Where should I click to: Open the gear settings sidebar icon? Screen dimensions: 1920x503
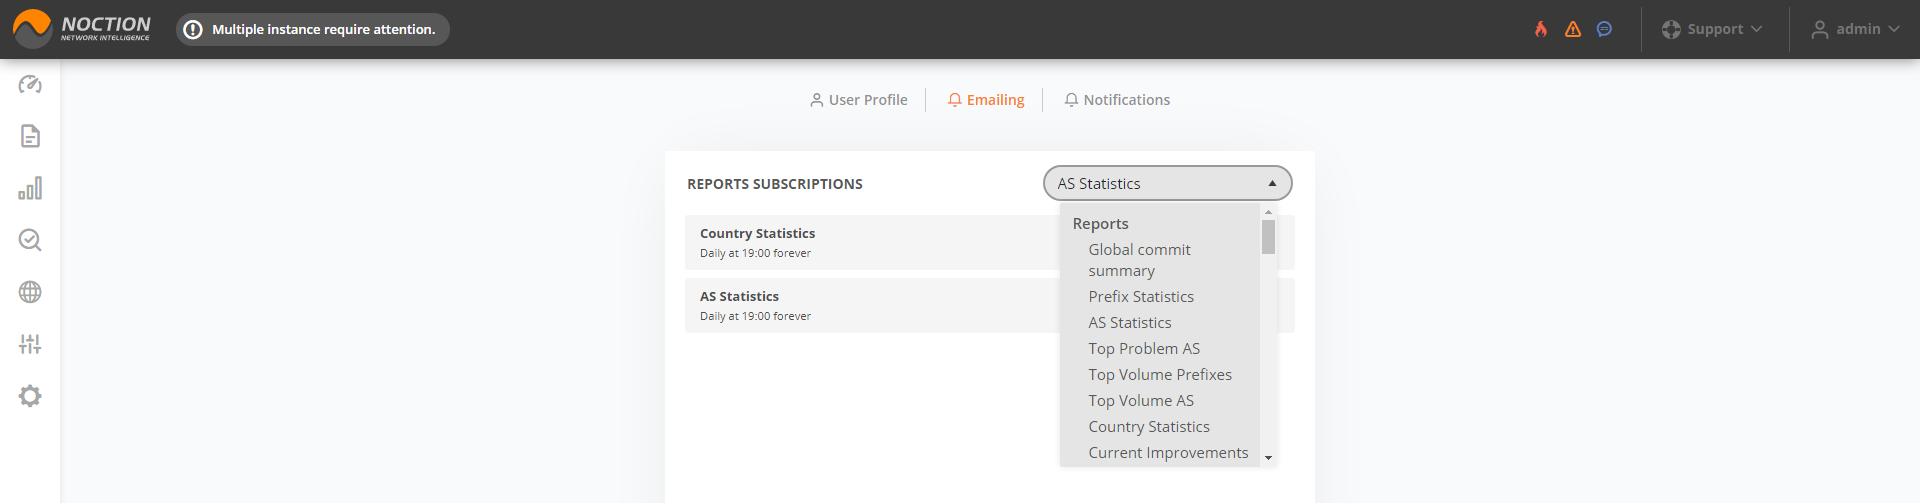pyautogui.click(x=30, y=396)
